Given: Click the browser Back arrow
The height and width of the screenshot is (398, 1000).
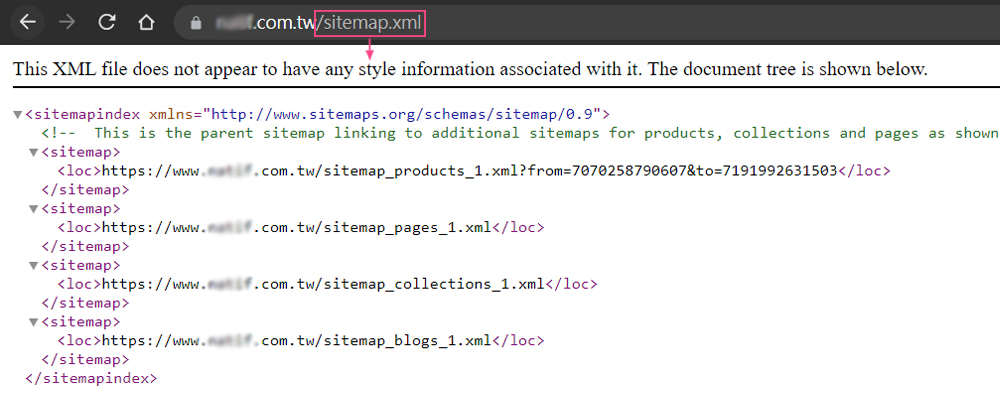Looking at the screenshot, I should (x=27, y=22).
